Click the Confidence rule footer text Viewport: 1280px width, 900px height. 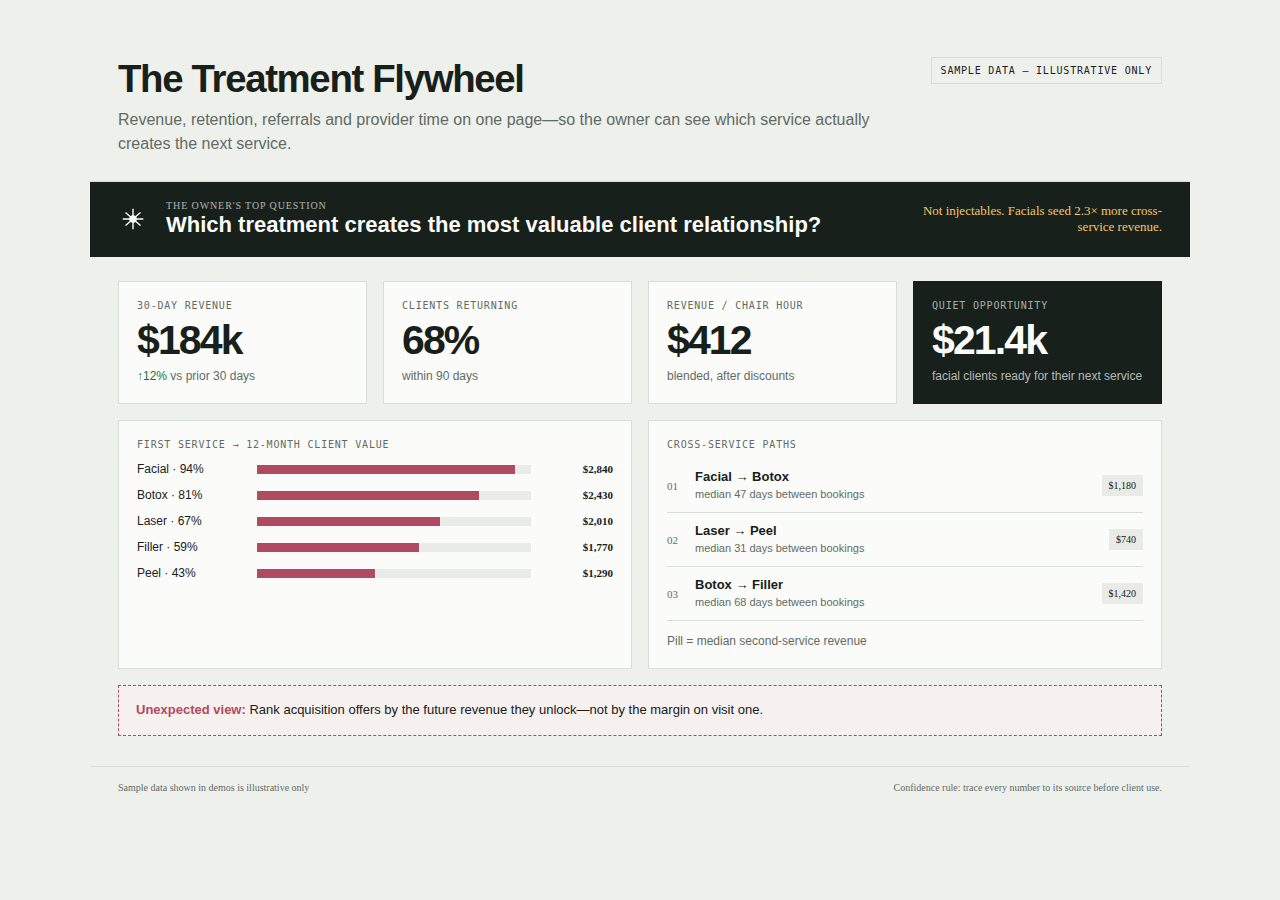(x=1028, y=788)
